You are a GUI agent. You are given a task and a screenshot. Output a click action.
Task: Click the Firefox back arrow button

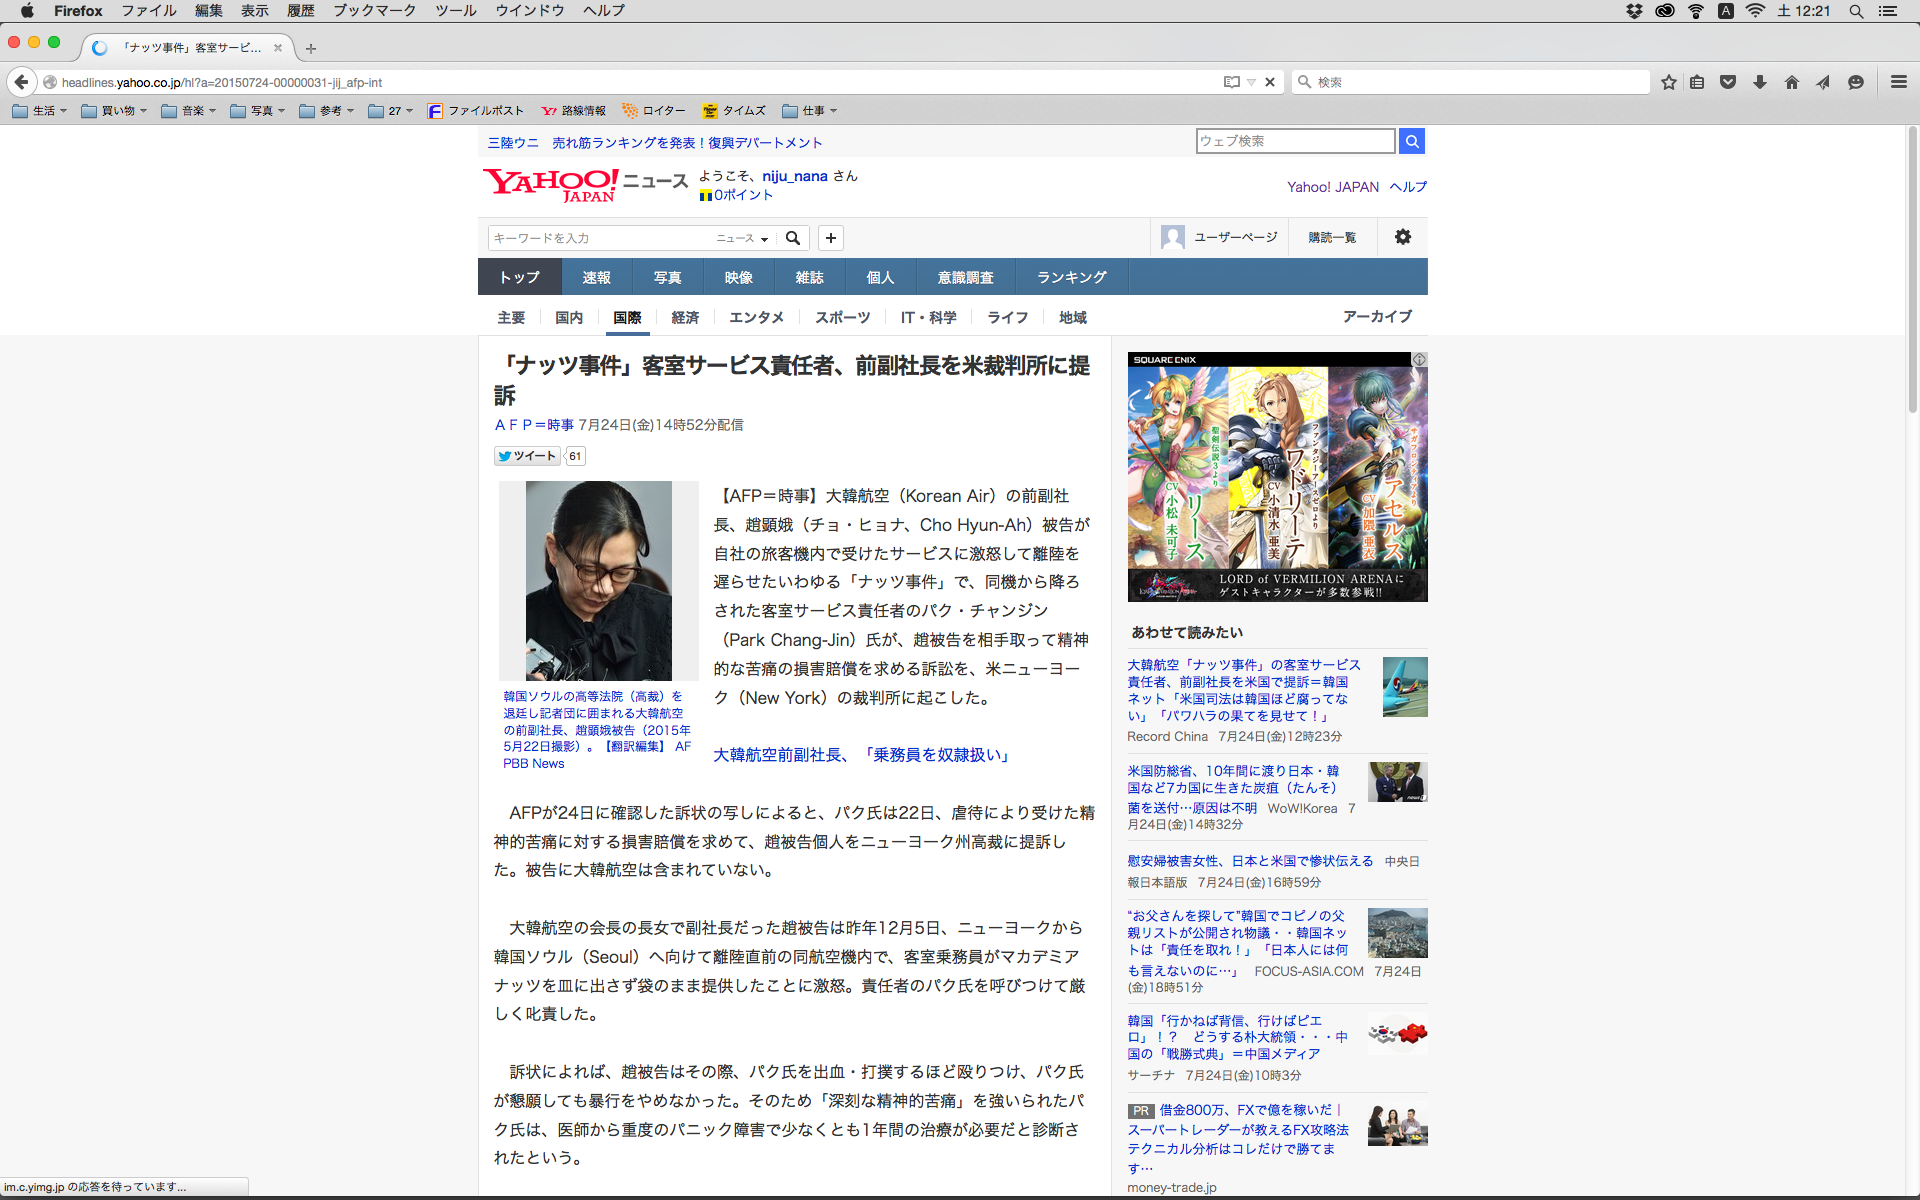pos(21,82)
